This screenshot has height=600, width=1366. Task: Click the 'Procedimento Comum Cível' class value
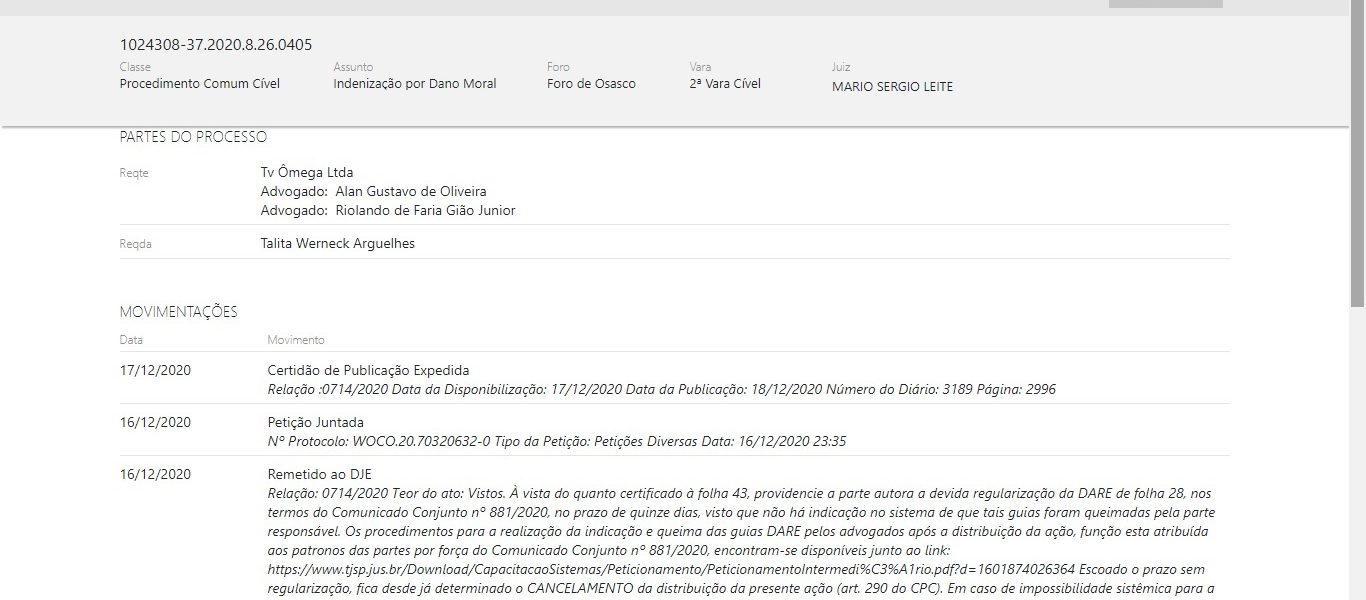coord(200,84)
